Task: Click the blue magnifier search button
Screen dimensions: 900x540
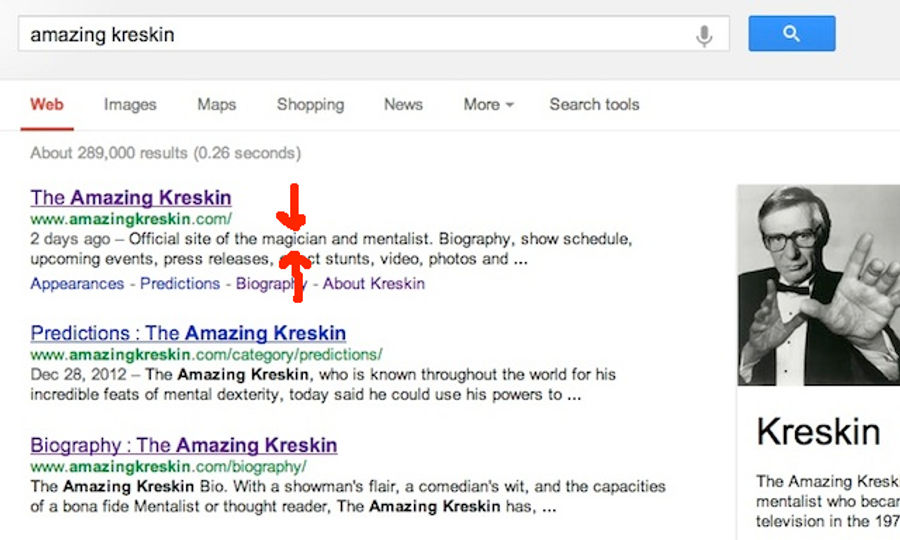Action: click(792, 33)
